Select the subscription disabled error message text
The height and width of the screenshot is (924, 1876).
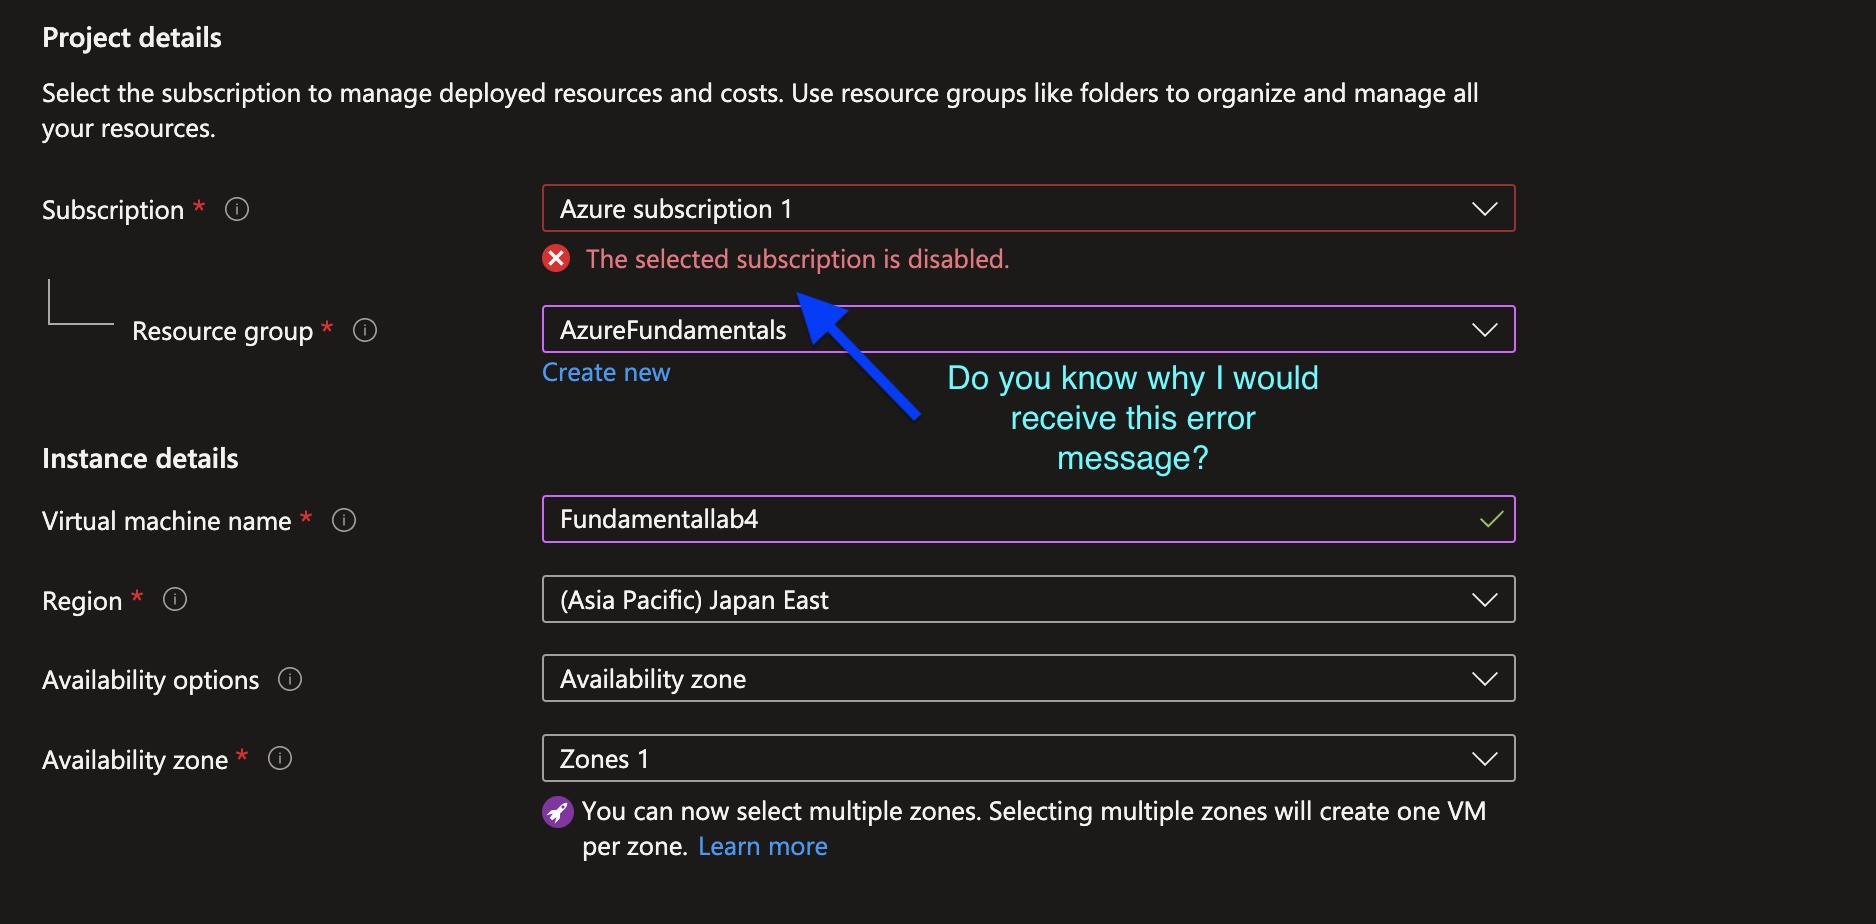[x=798, y=258]
